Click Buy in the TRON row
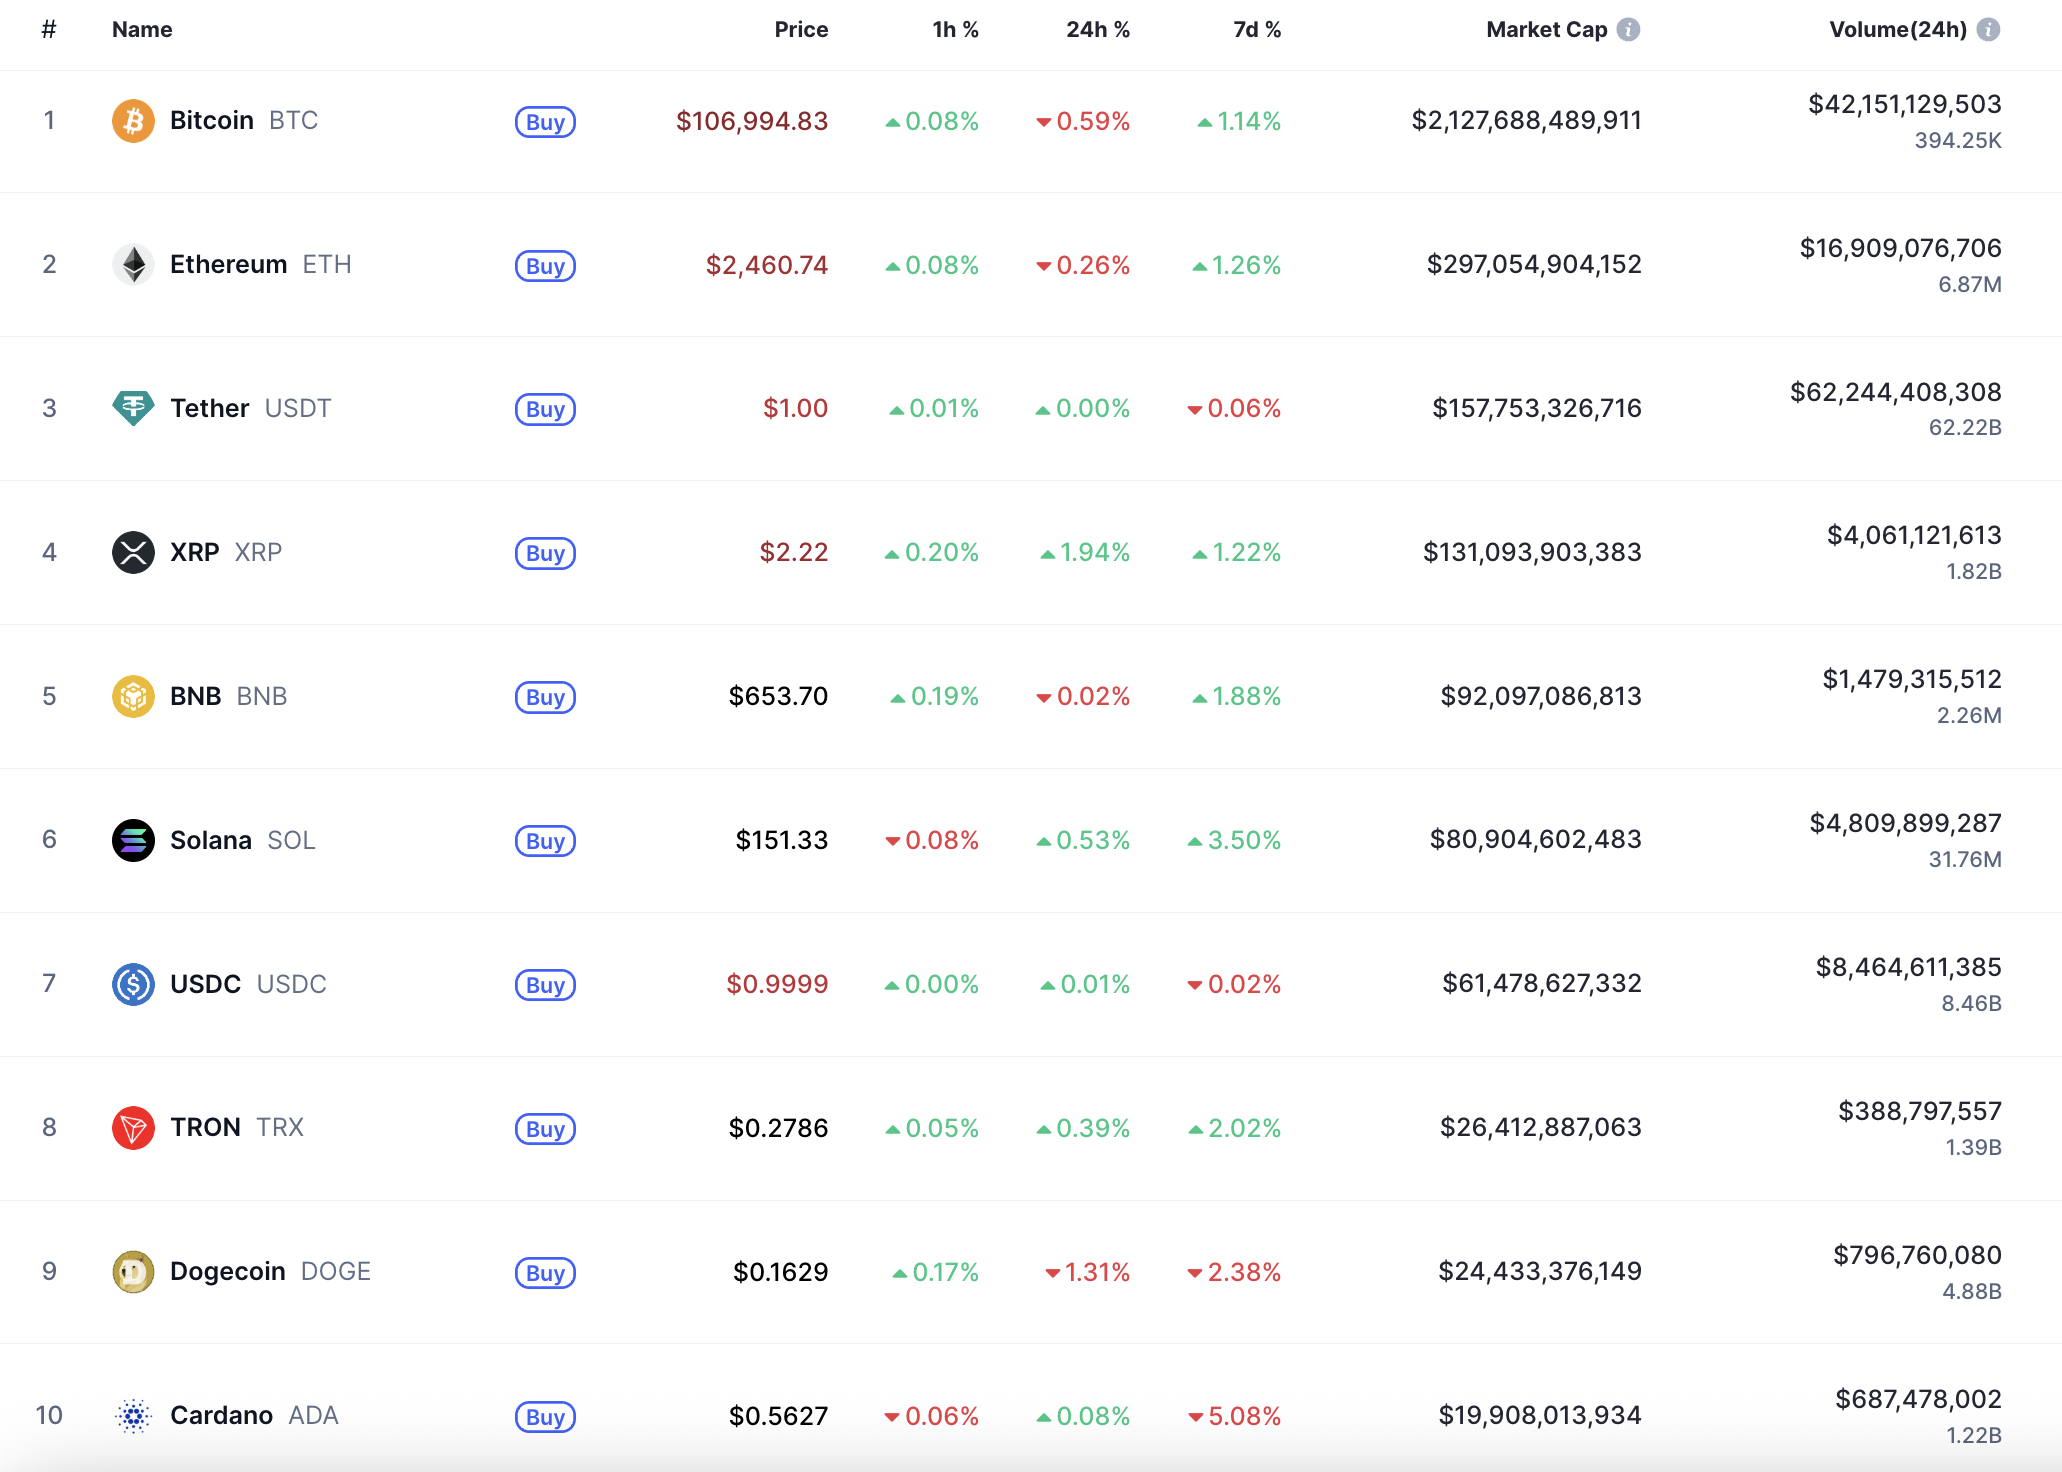Viewport: 2062px width, 1472px height. coord(545,1129)
